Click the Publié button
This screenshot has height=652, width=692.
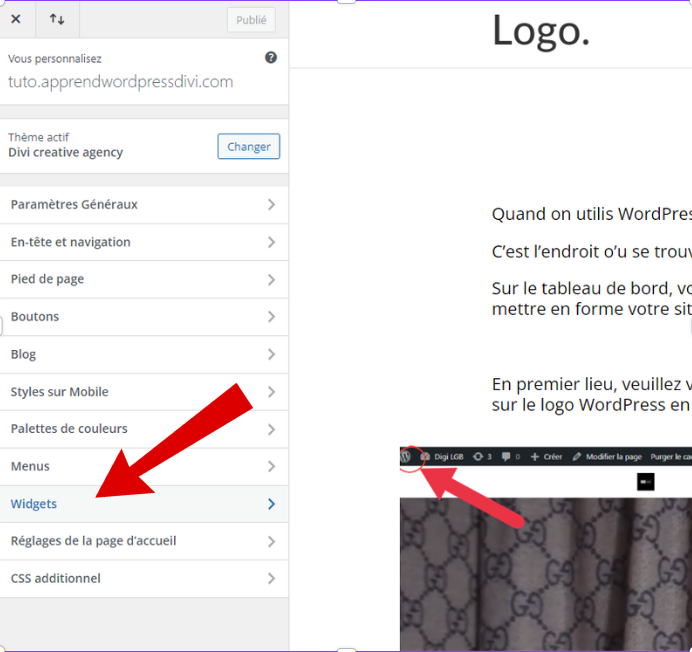point(251,19)
